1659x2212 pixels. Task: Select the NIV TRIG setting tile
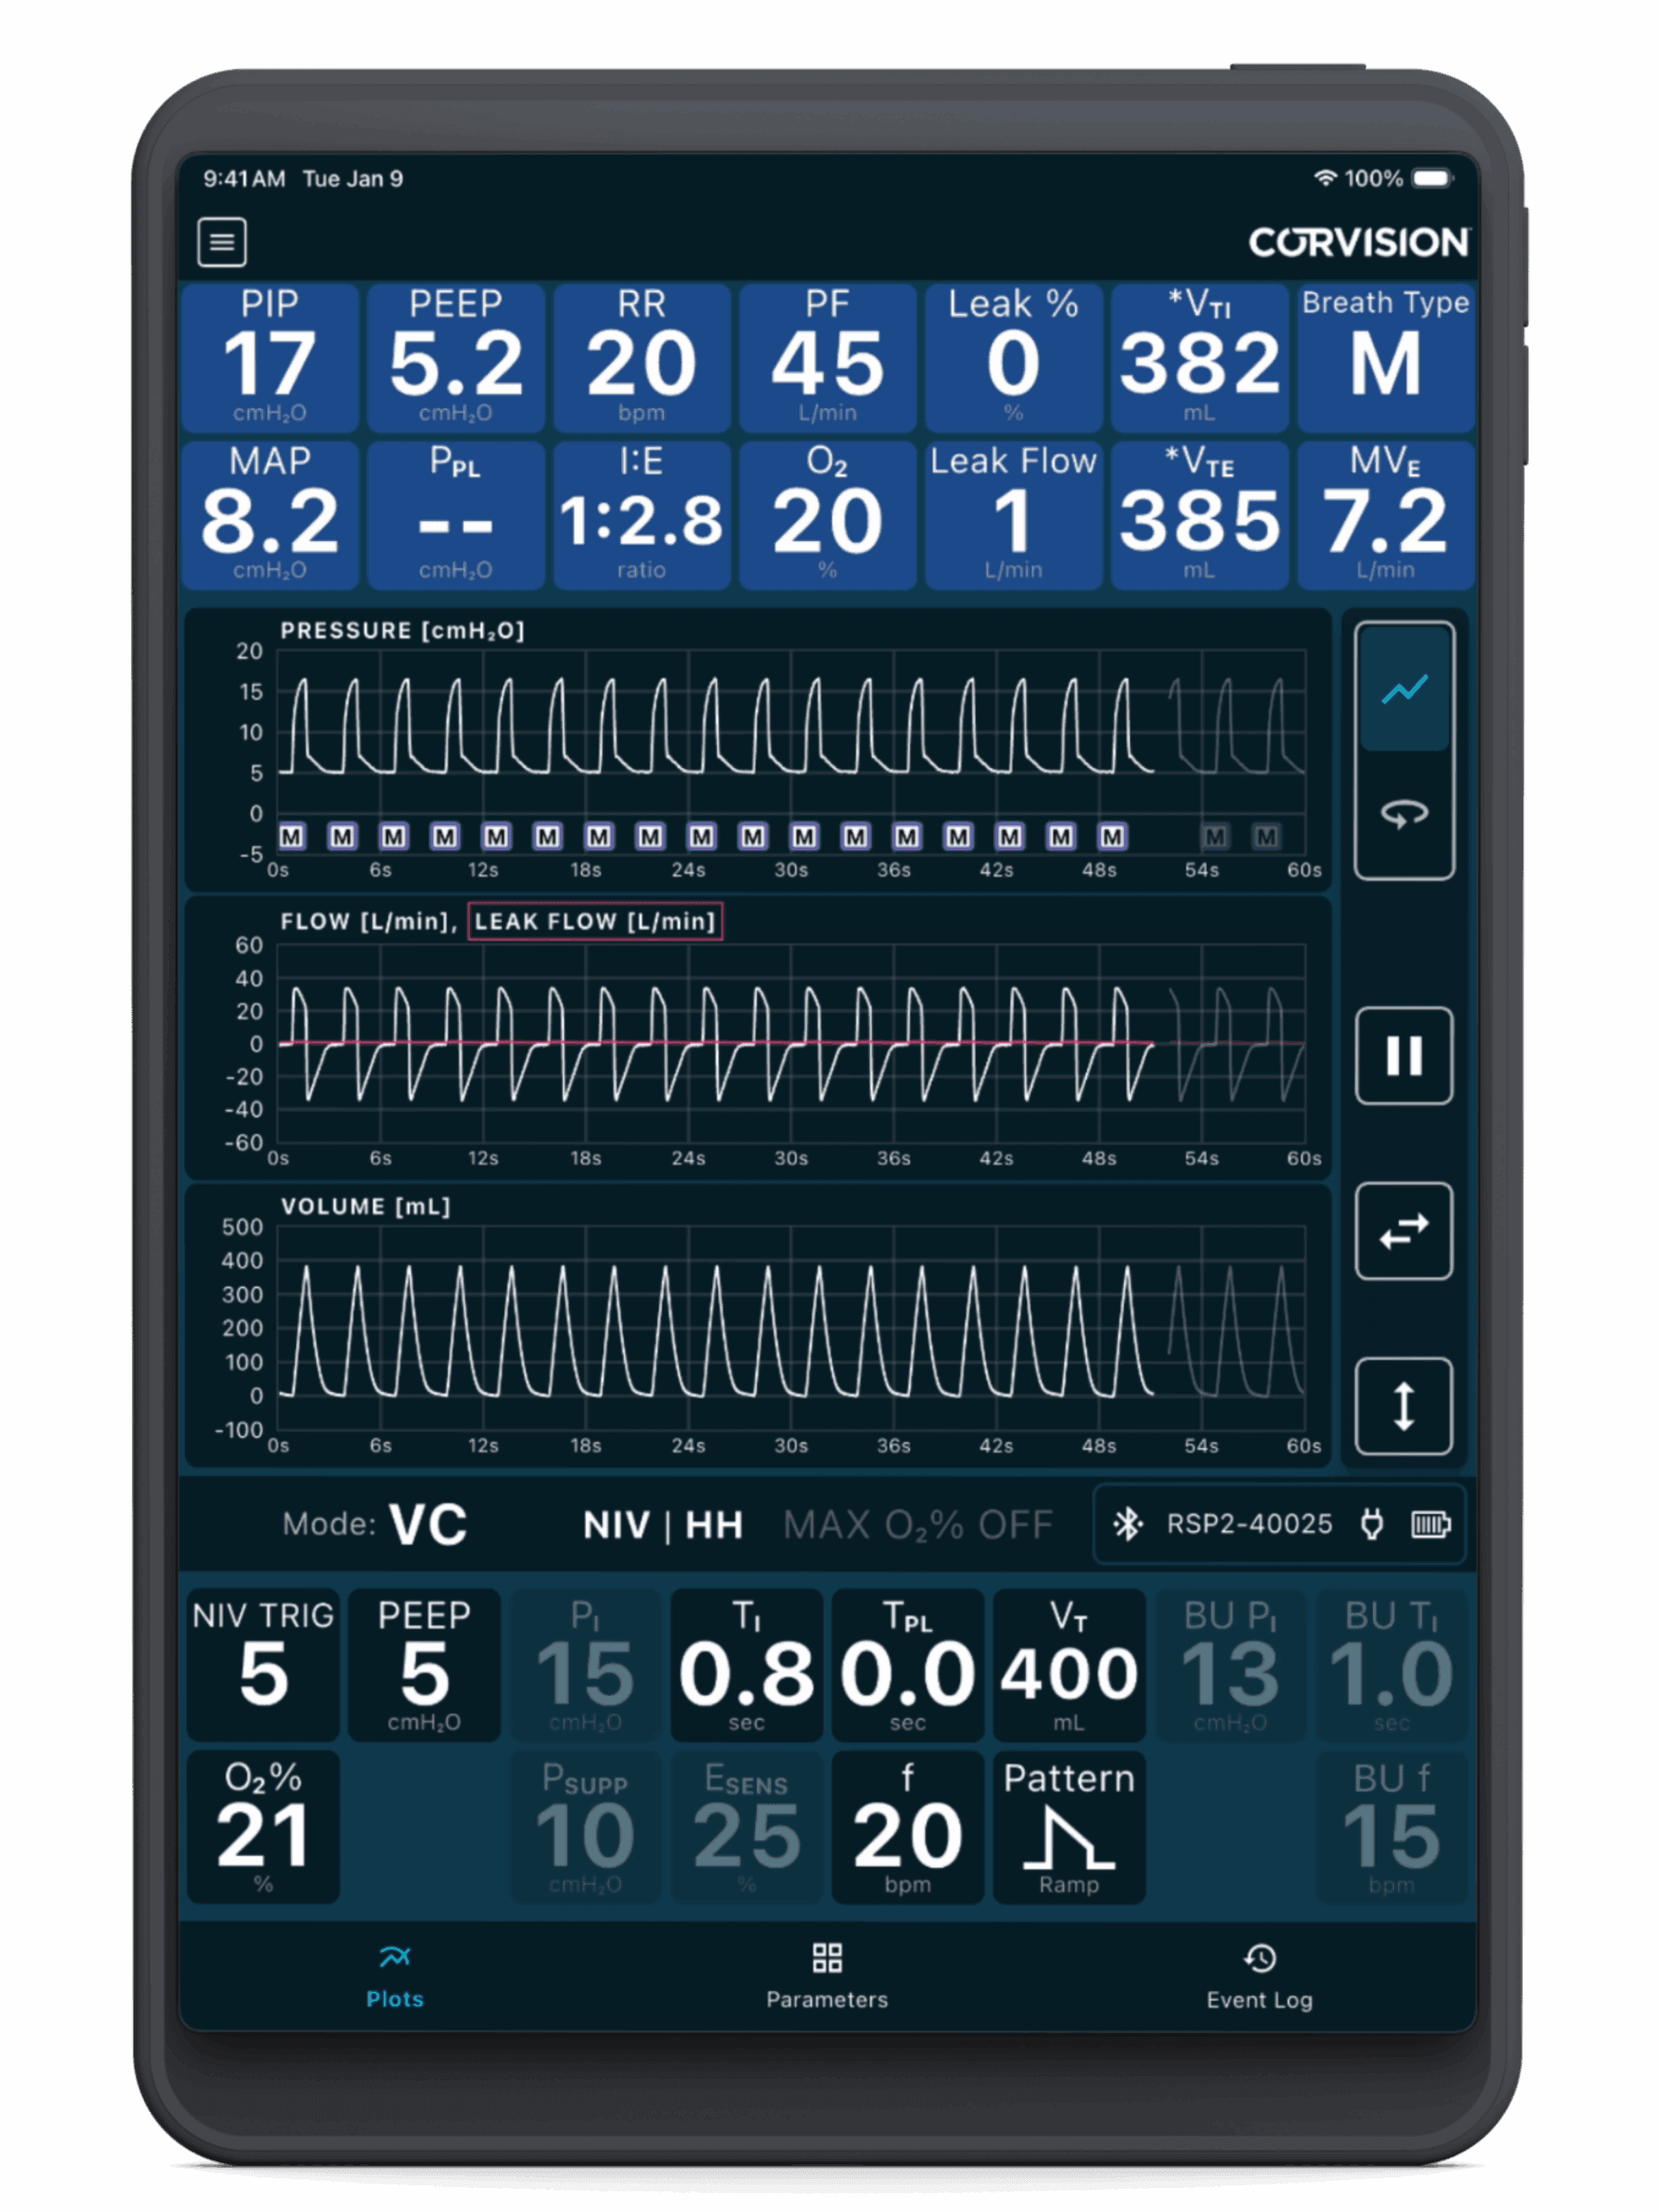coord(263,1665)
